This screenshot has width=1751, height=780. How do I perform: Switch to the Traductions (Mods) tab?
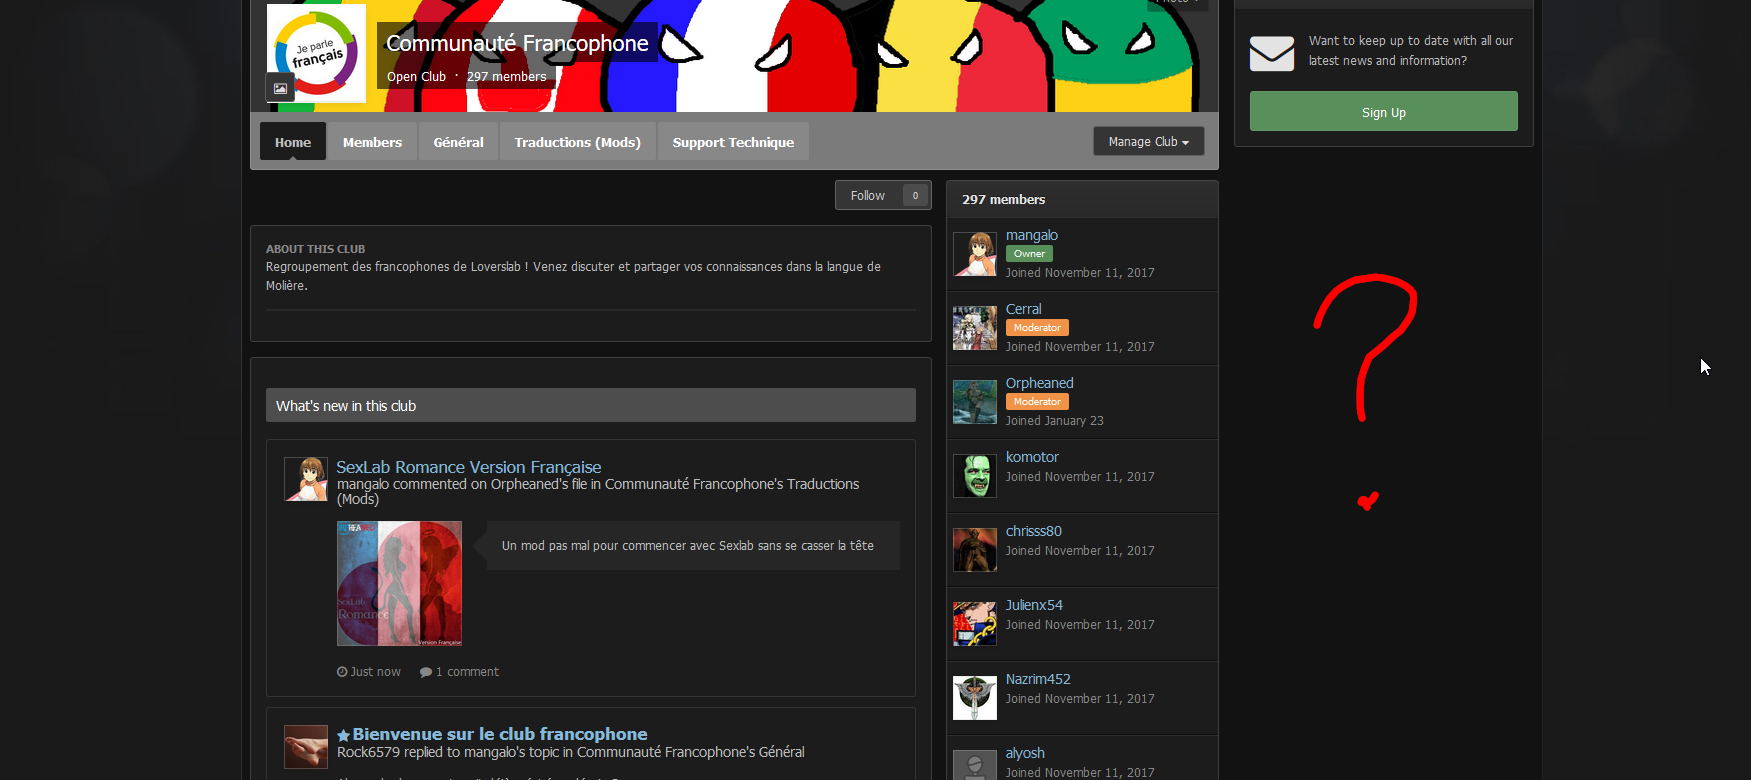click(x=578, y=142)
